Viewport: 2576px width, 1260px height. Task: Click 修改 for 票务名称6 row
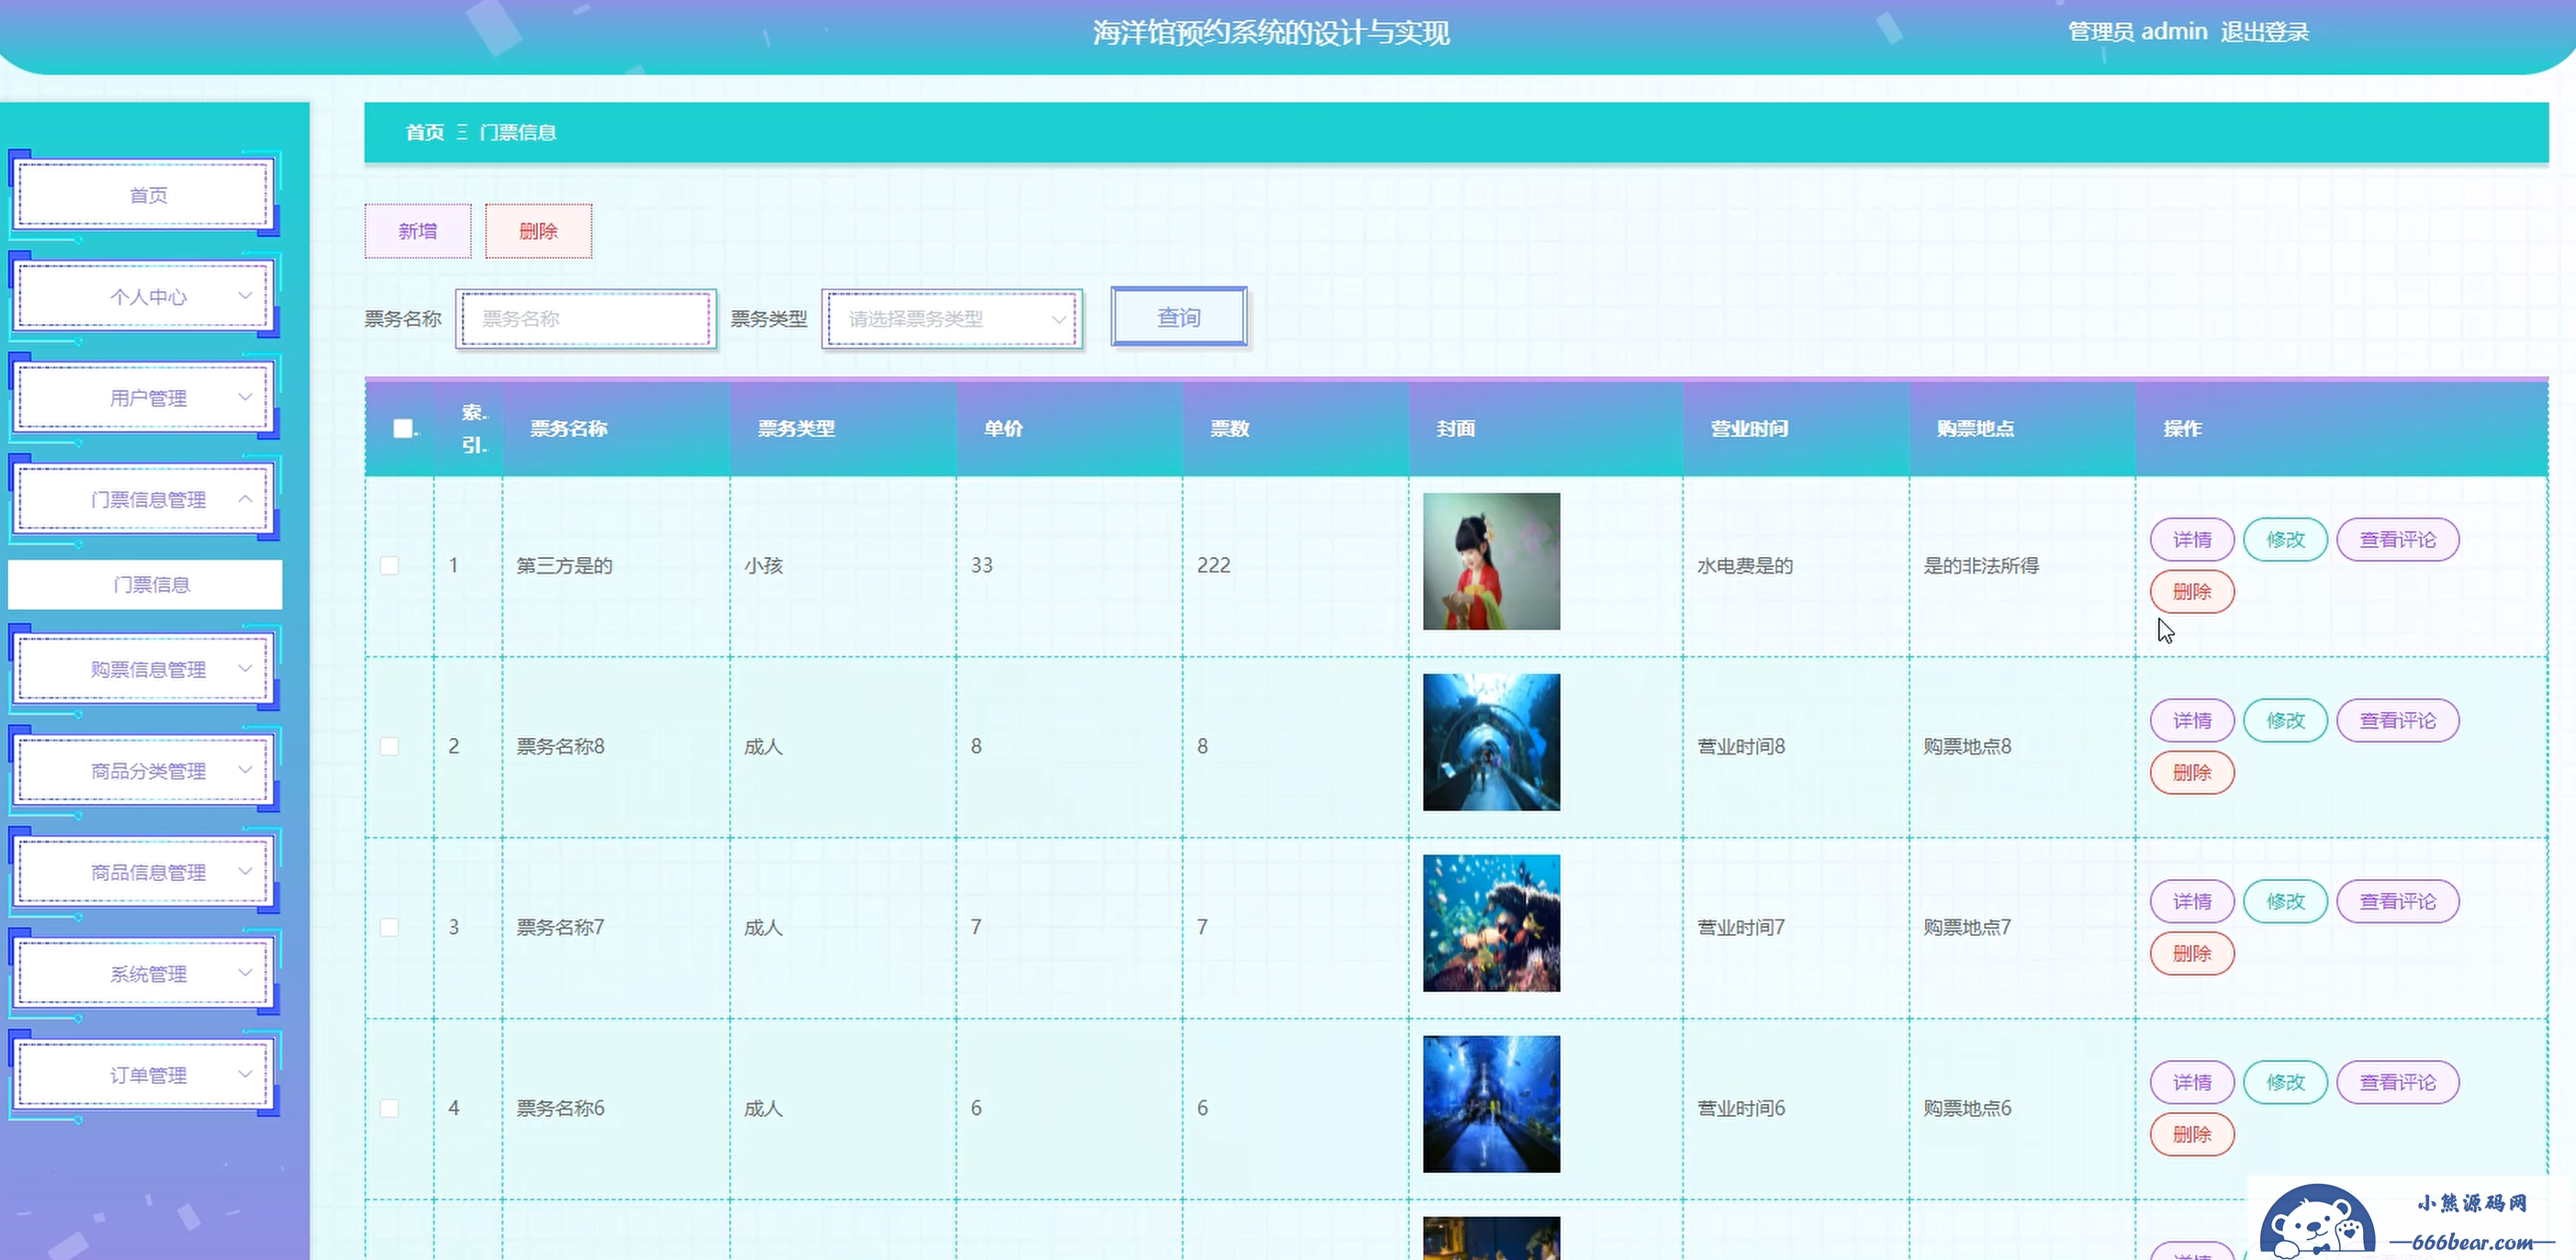(x=2285, y=1082)
